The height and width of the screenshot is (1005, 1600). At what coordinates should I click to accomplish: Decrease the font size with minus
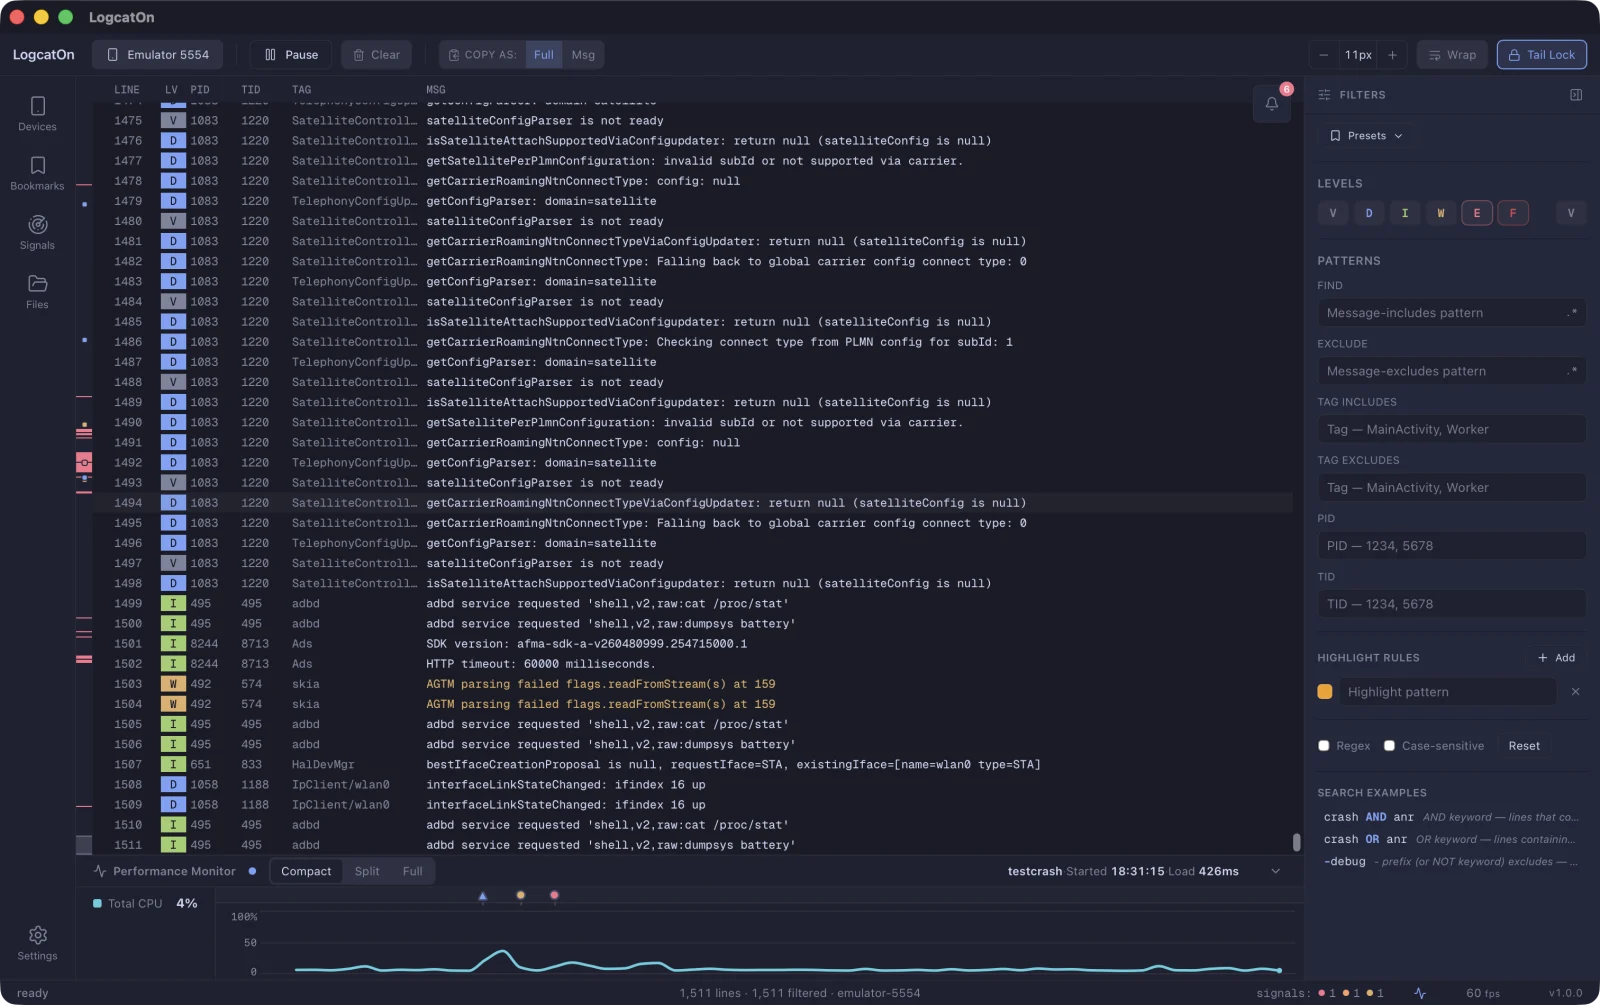[1324, 55]
